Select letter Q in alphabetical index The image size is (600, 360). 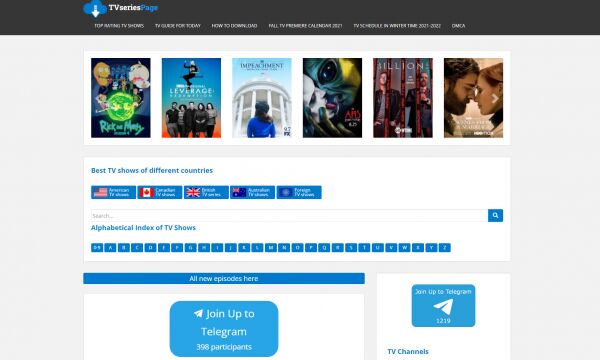324,248
